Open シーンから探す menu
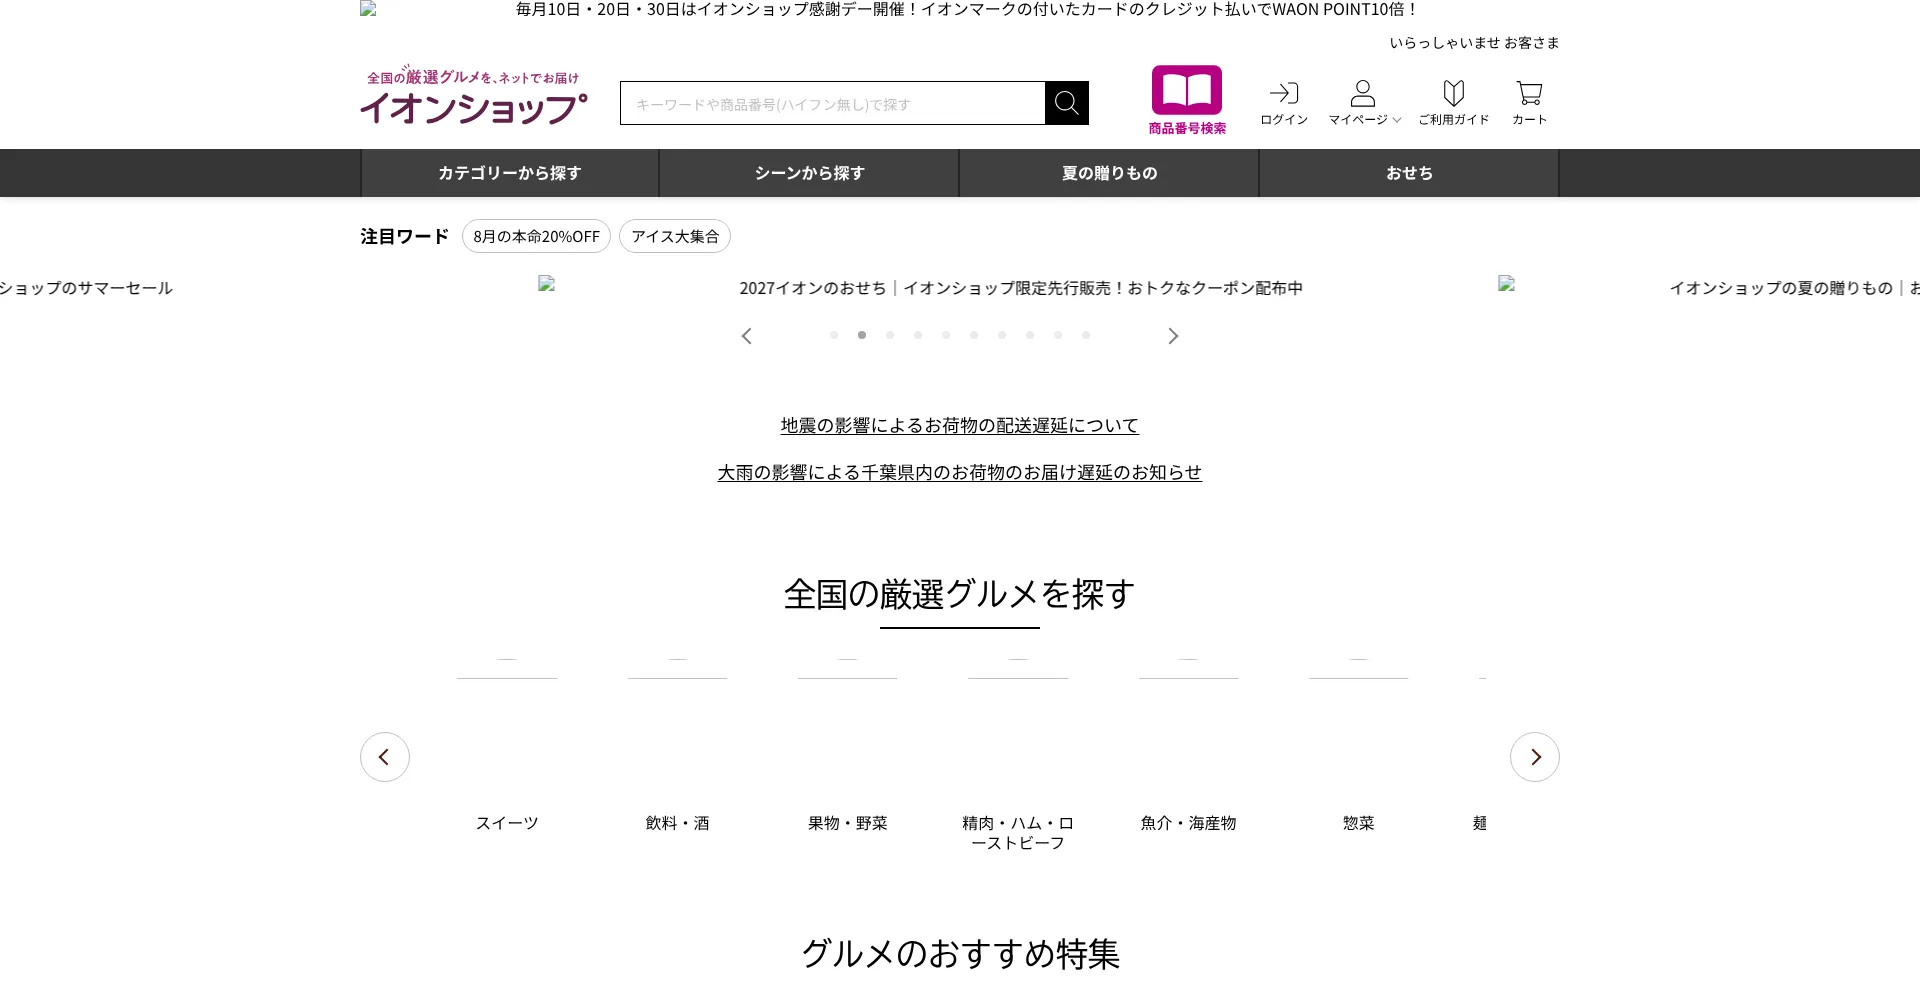This screenshot has height=993, width=1920. click(x=810, y=173)
